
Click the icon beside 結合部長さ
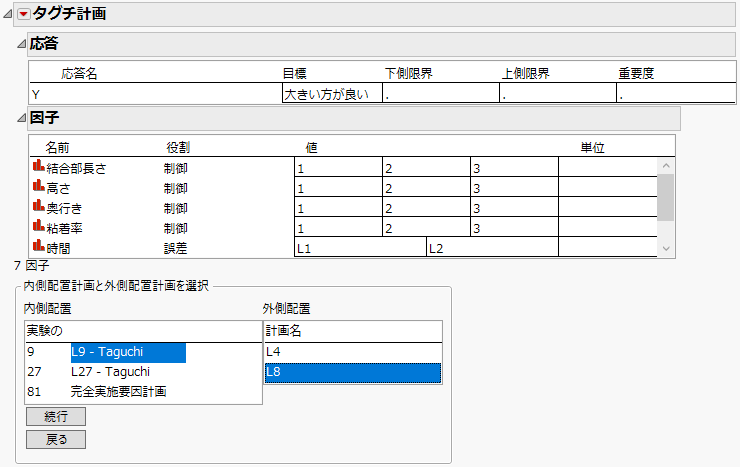(39, 167)
